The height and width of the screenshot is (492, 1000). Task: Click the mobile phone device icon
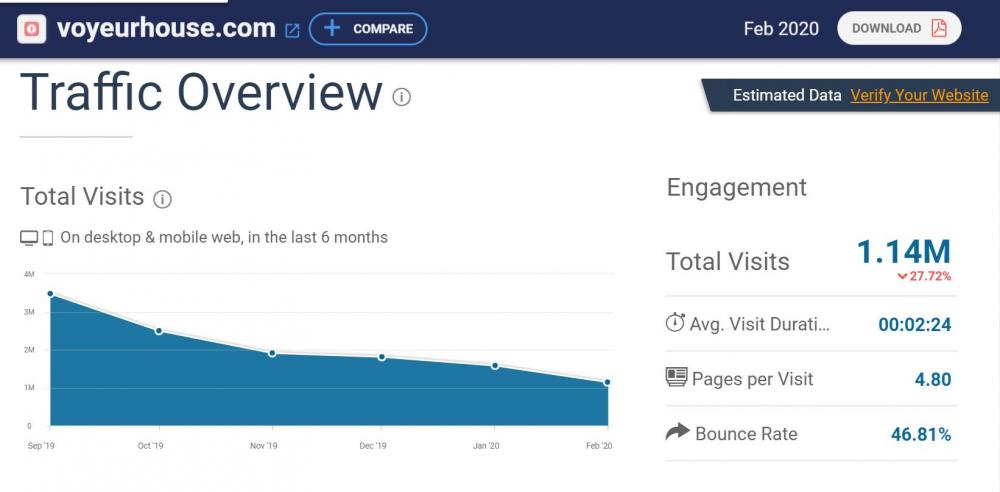(47, 238)
